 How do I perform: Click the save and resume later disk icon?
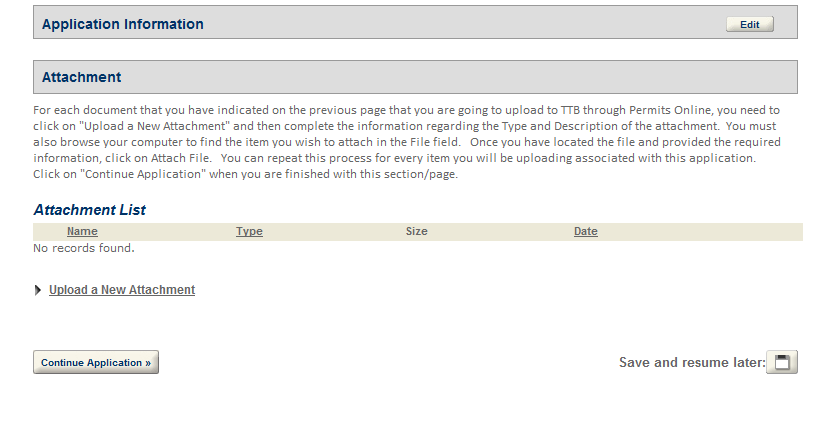(x=781, y=362)
